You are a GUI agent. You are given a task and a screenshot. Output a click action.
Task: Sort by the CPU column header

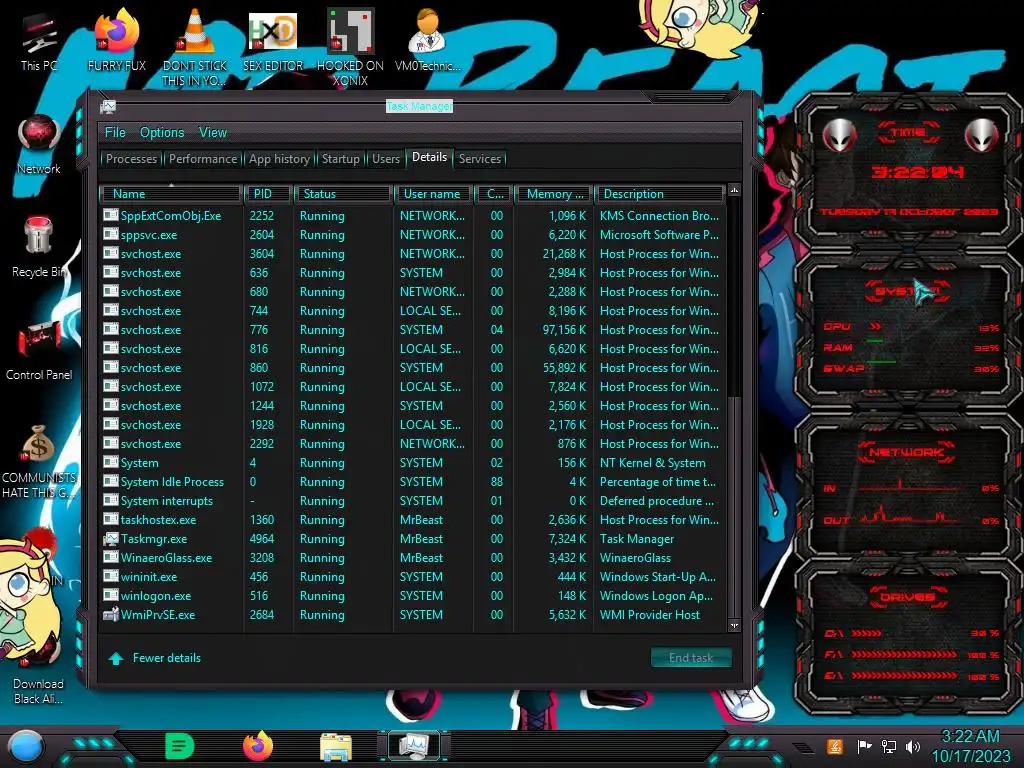[494, 194]
